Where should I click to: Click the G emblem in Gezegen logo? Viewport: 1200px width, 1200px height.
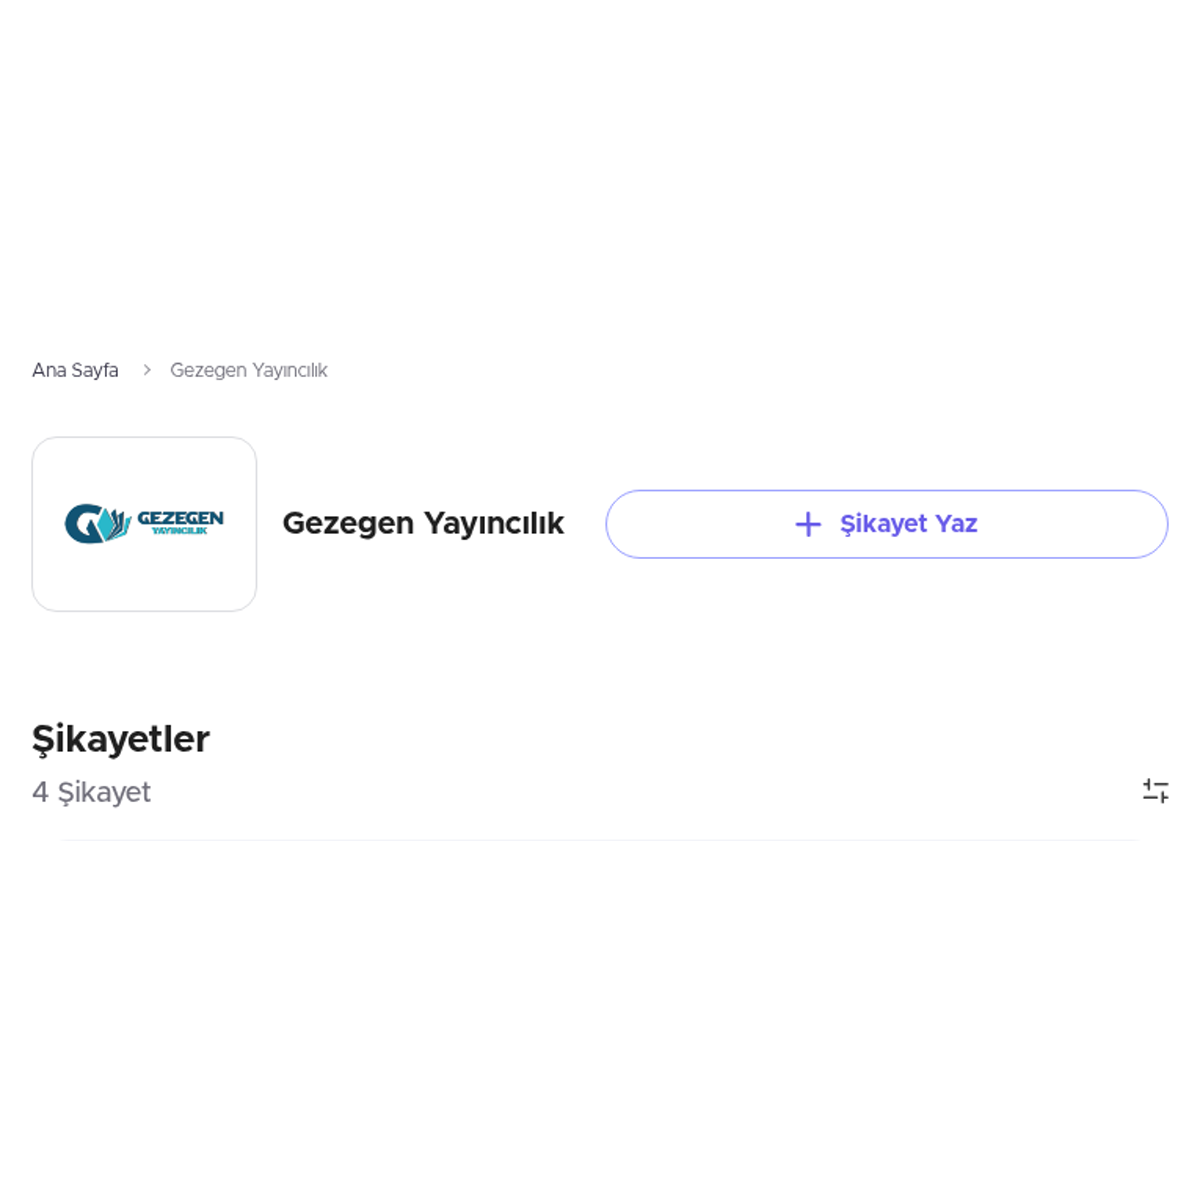point(84,524)
